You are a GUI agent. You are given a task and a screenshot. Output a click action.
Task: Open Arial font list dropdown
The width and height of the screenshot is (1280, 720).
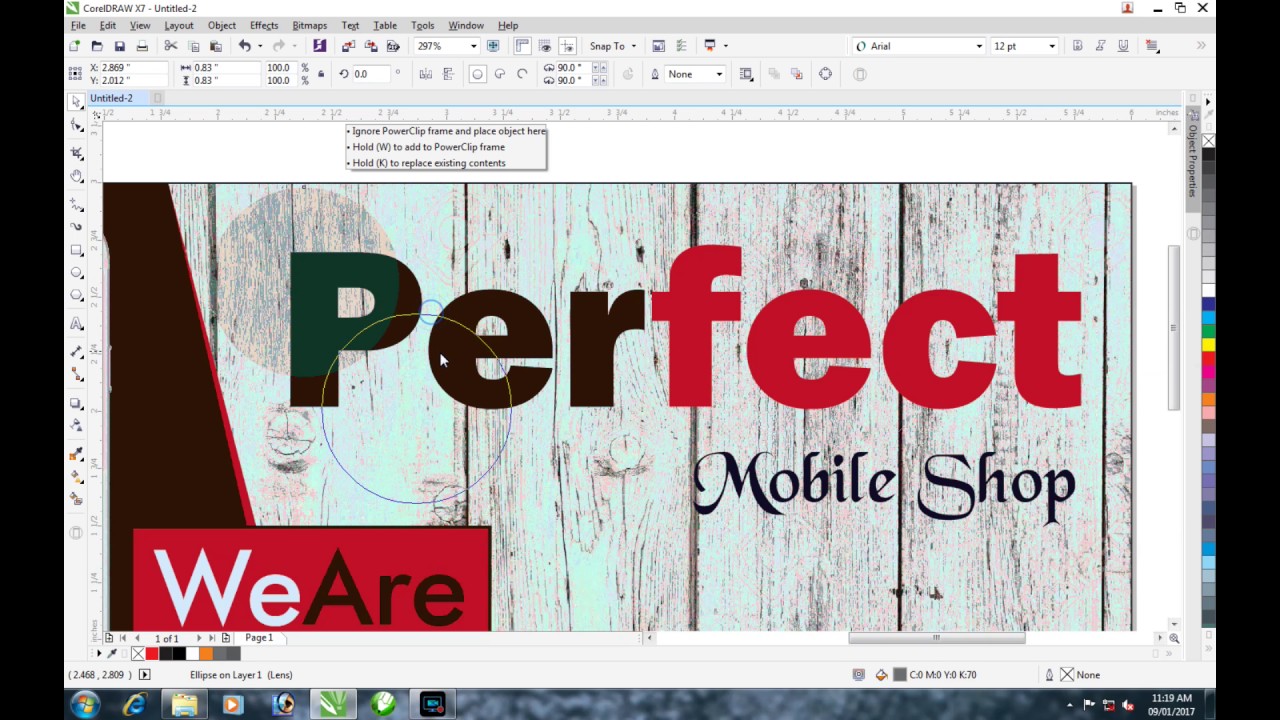coord(979,46)
